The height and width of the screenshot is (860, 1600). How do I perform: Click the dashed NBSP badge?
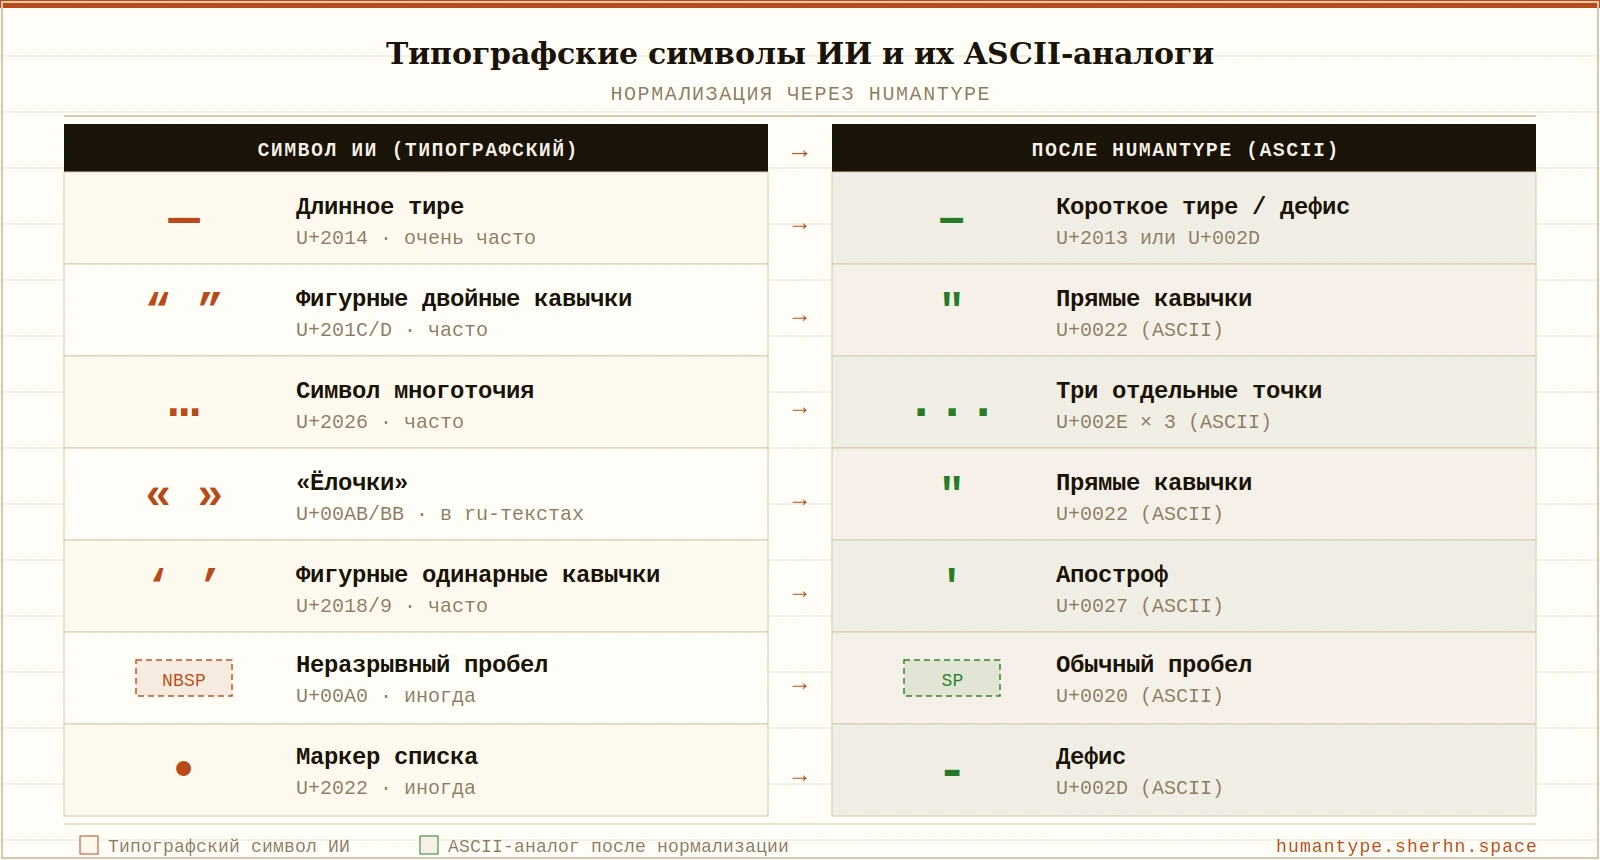[184, 679]
